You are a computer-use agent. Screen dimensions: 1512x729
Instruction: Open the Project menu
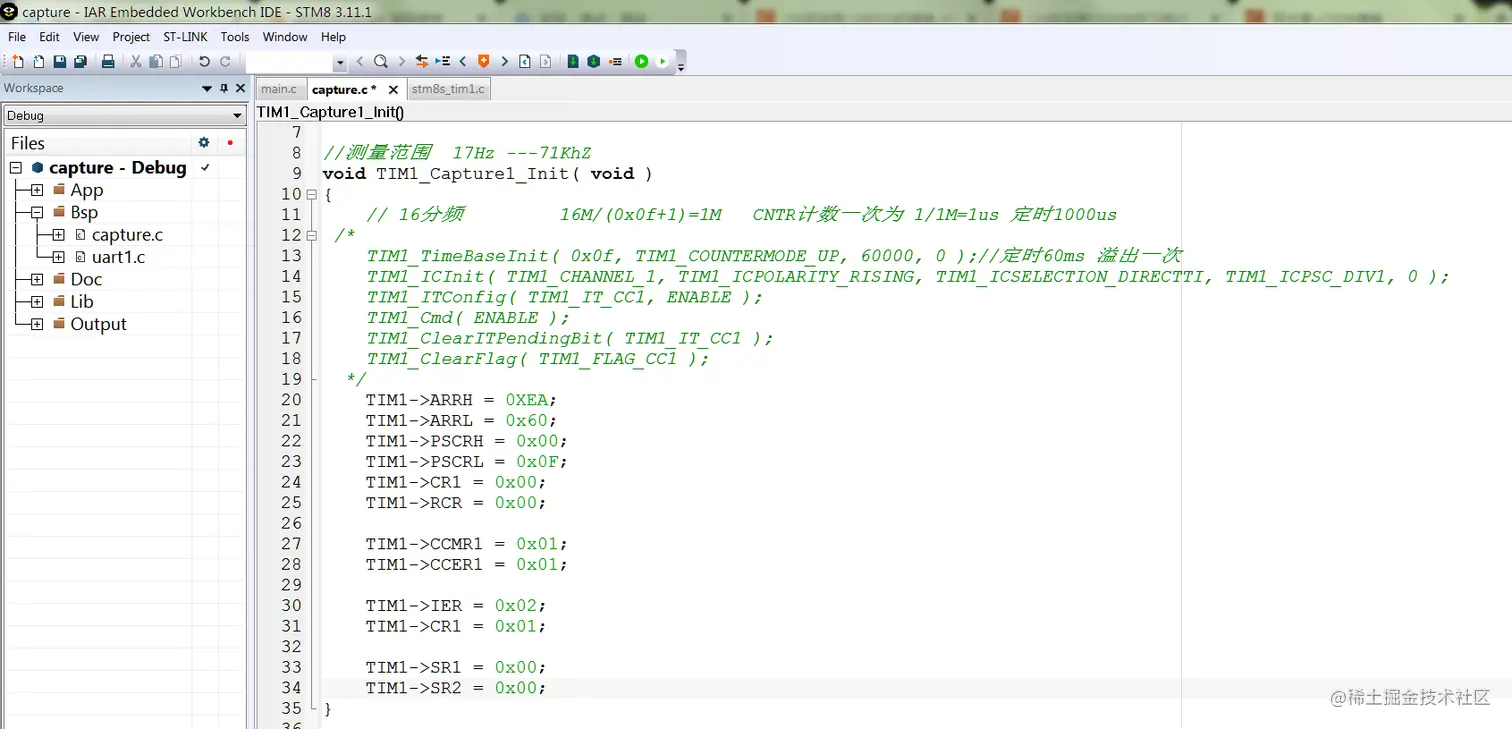(x=131, y=37)
